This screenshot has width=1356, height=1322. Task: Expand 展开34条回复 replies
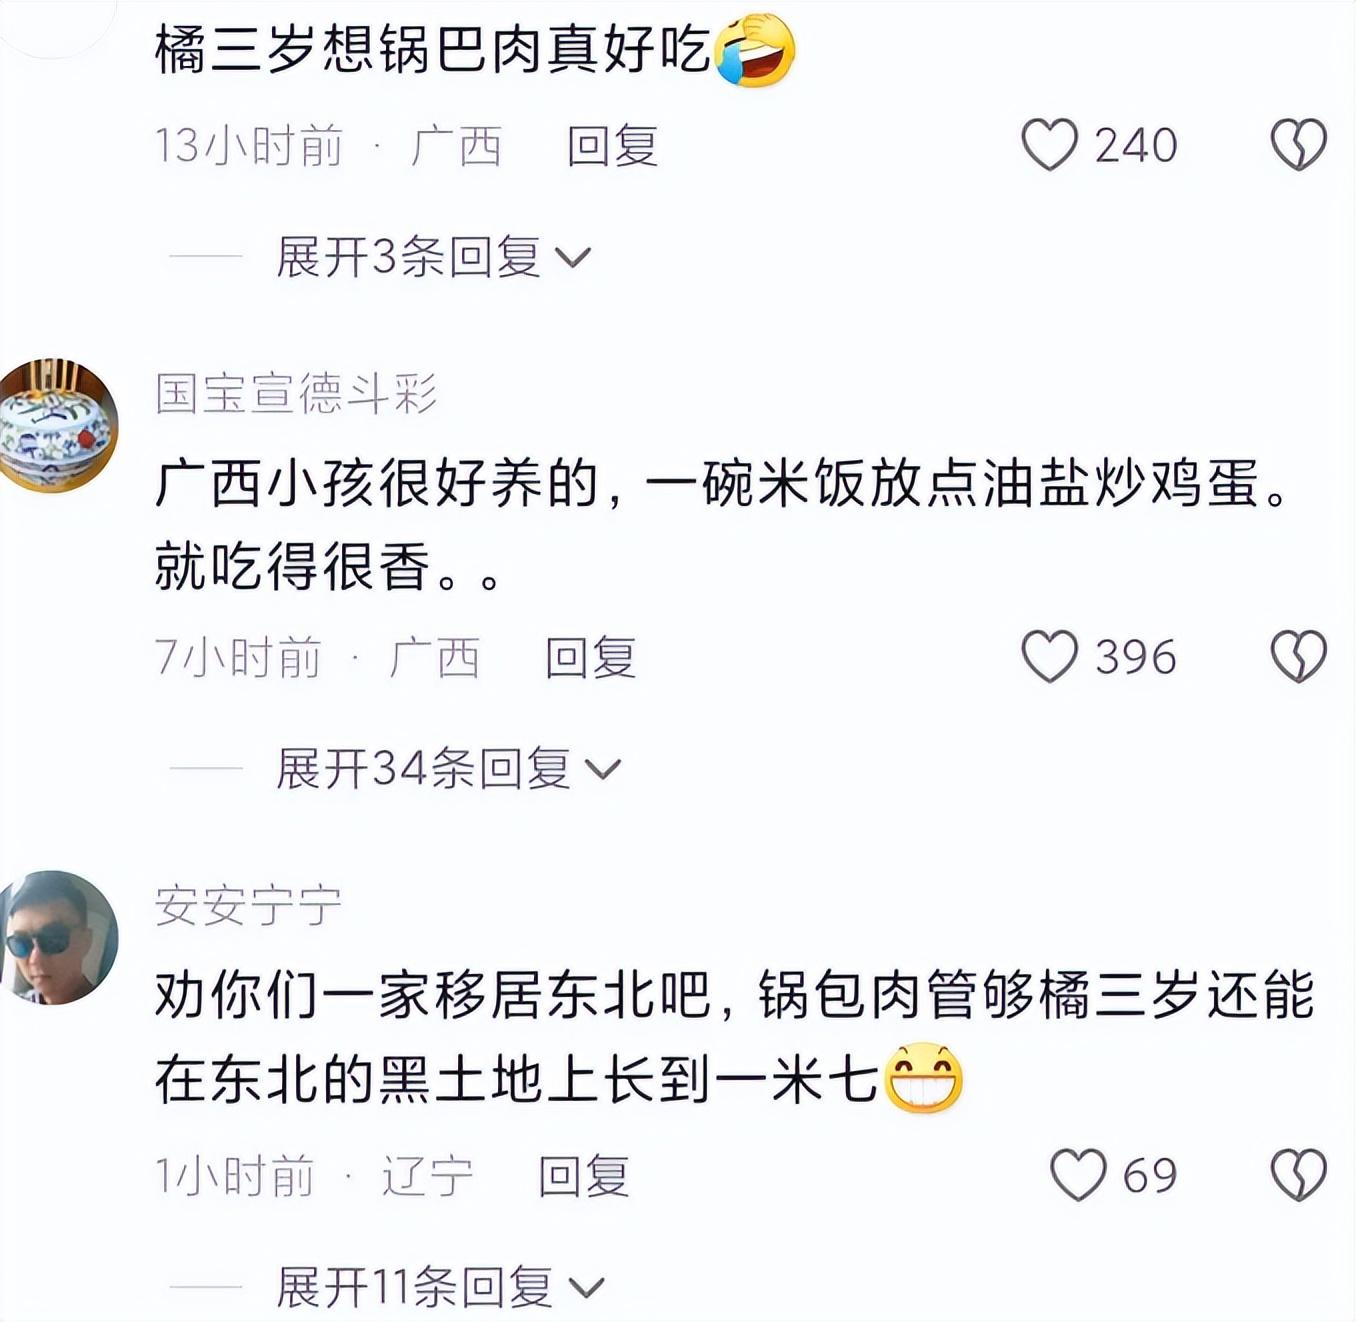pyautogui.click(x=448, y=769)
